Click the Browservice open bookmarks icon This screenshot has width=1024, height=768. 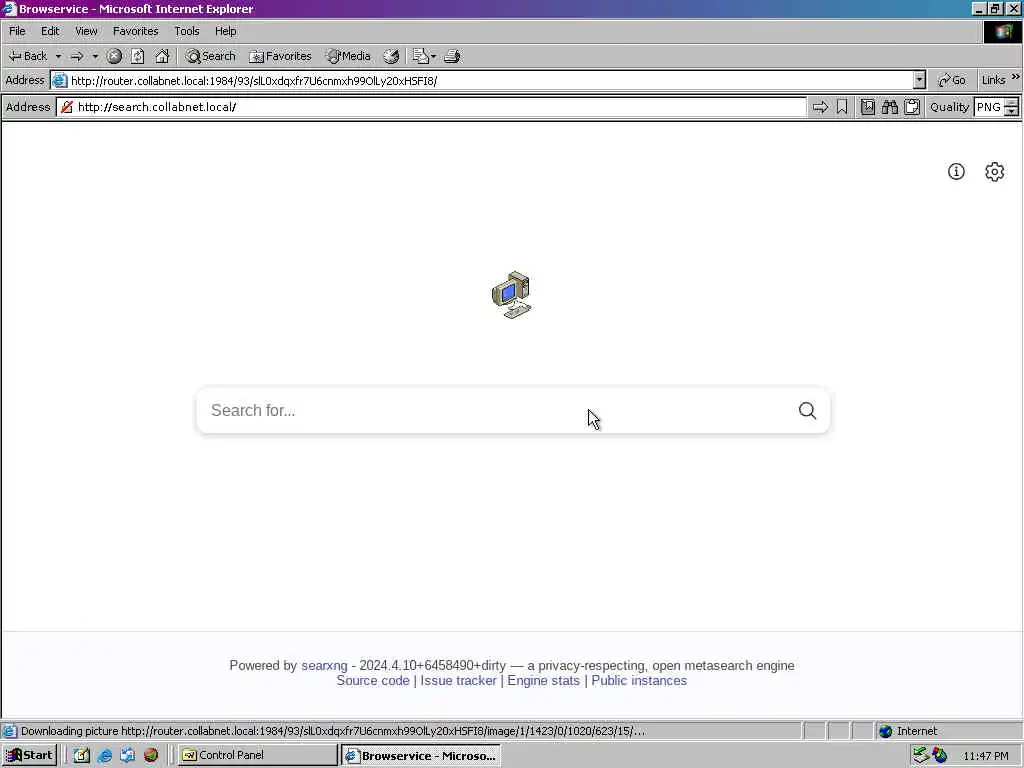point(867,107)
